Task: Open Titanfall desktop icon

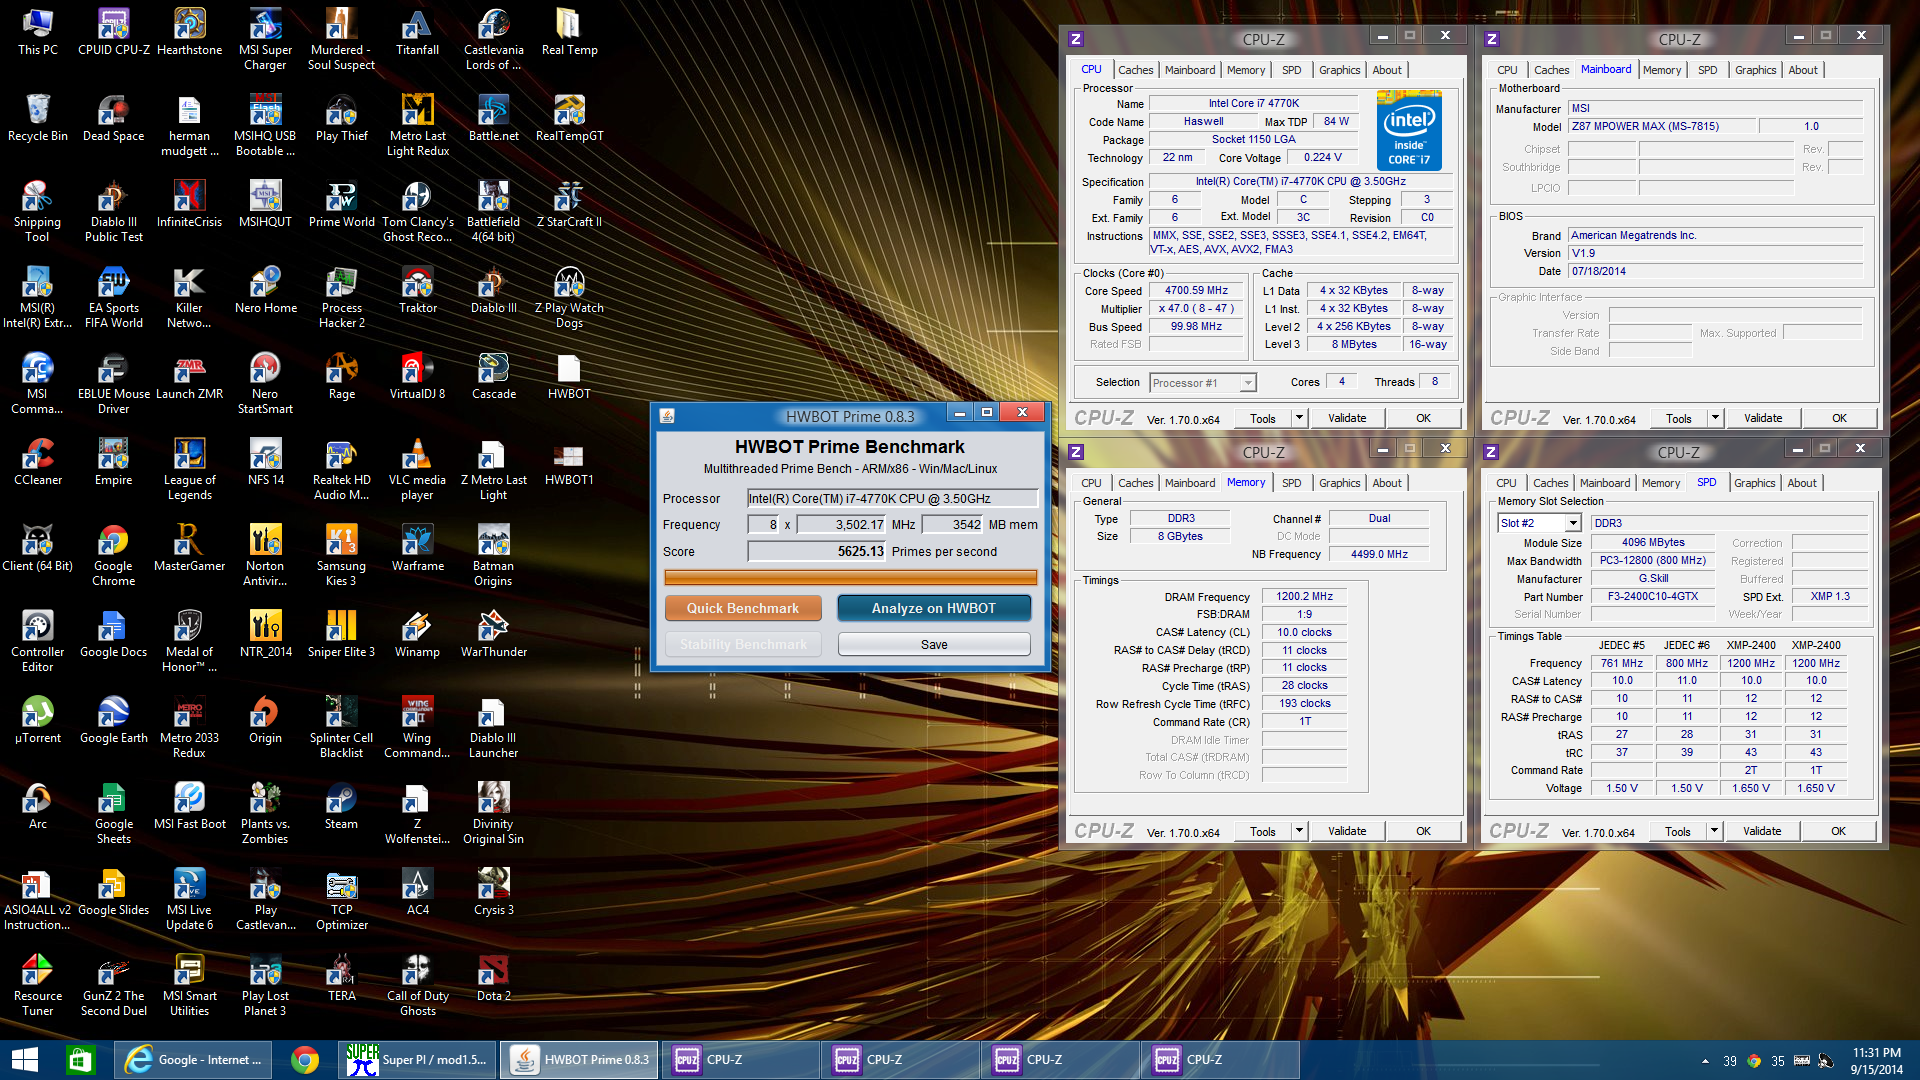Action: [x=417, y=32]
